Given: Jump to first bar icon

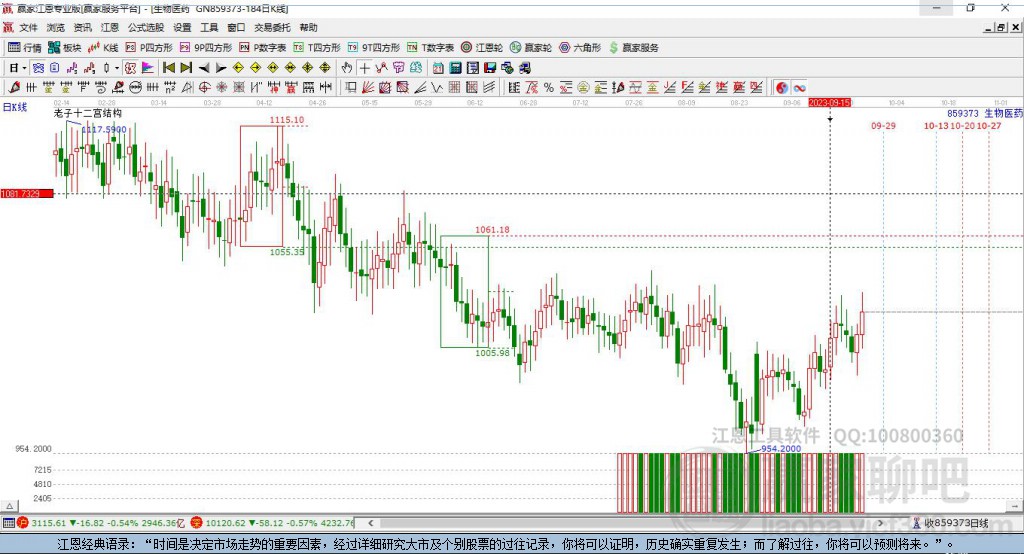Looking at the screenshot, I should (x=168, y=68).
